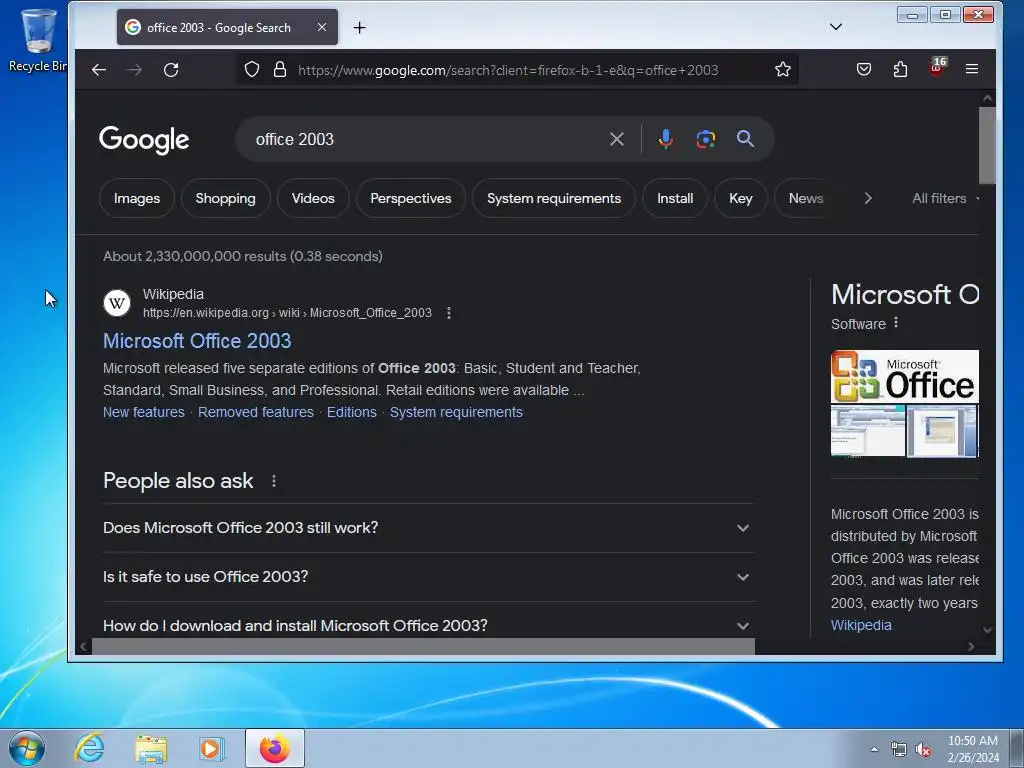Select the Perspectives filter chip
Image resolution: width=1024 pixels, height=768 pixels.
click(411, 199)
